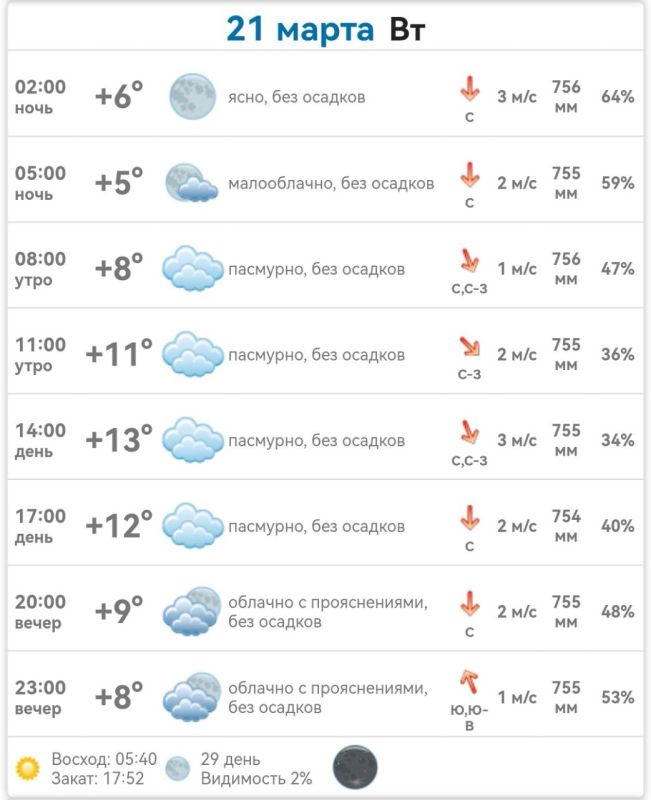Click the dark new moon phase icon
Image resolution: width=651 pixels, height=800 pixels.
tap(355, 767)
